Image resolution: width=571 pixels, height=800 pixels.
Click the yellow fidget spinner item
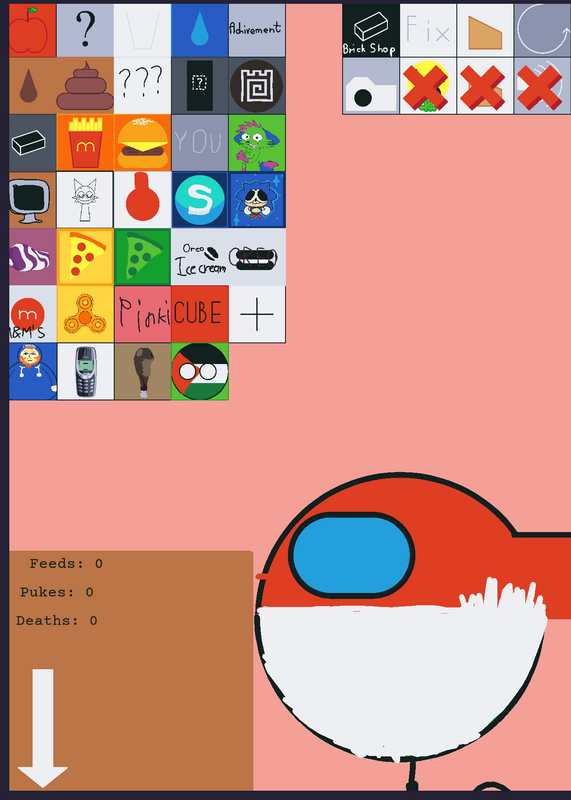tap(85, 314)
